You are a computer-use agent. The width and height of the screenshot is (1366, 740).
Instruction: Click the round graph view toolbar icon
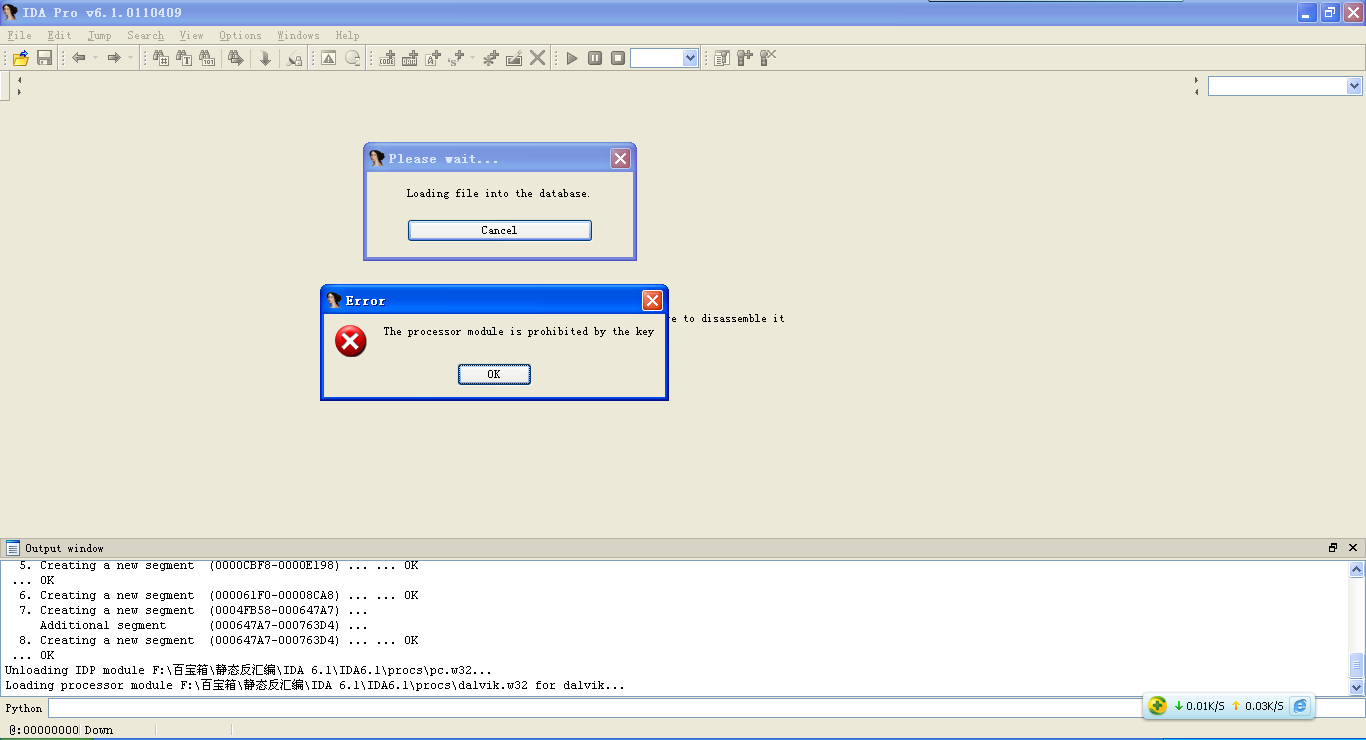pyautogui.click(x=352, y=58)
